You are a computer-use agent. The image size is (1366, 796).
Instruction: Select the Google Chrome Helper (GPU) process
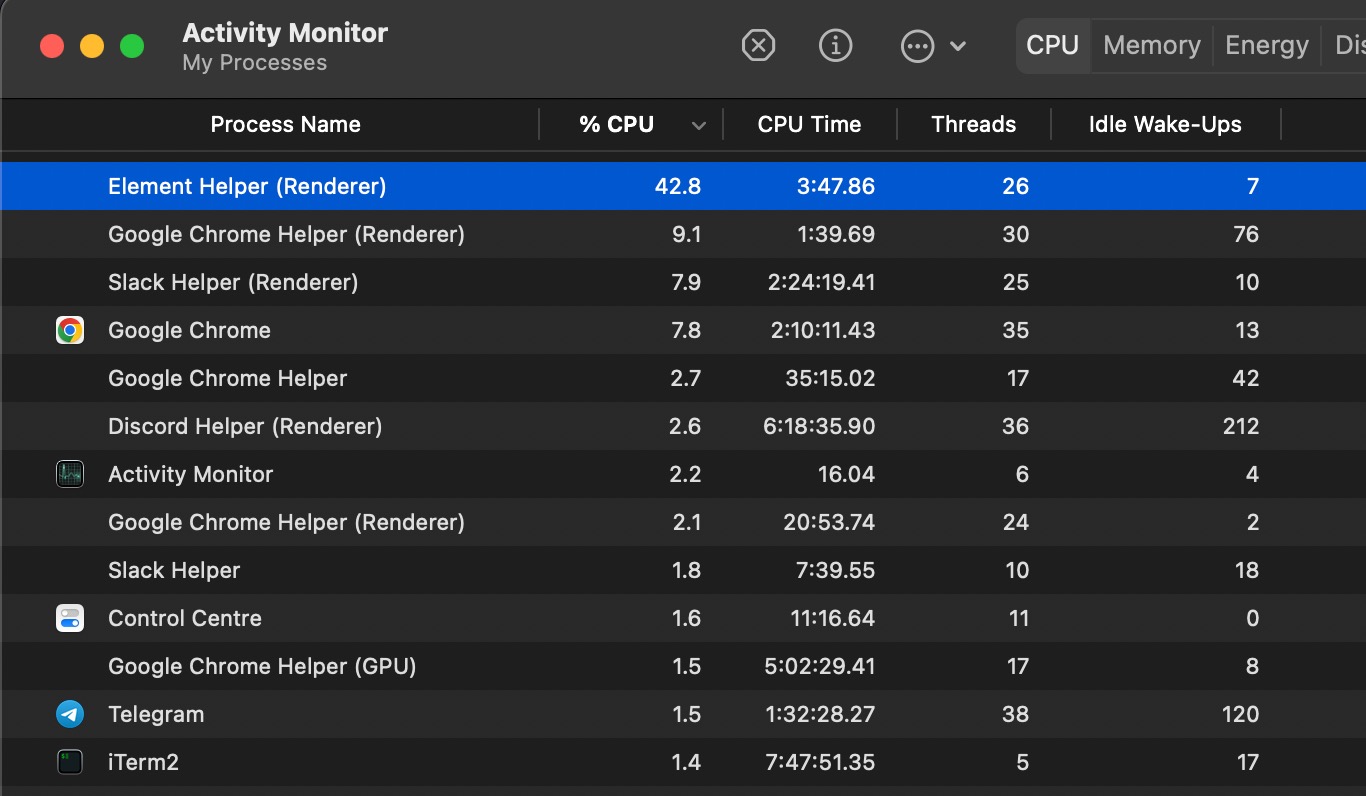(x=262, y=666)
